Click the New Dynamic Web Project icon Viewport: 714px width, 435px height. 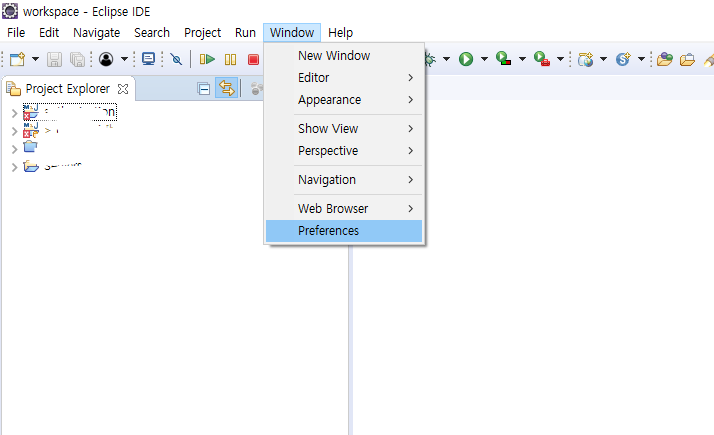[586, 59]
